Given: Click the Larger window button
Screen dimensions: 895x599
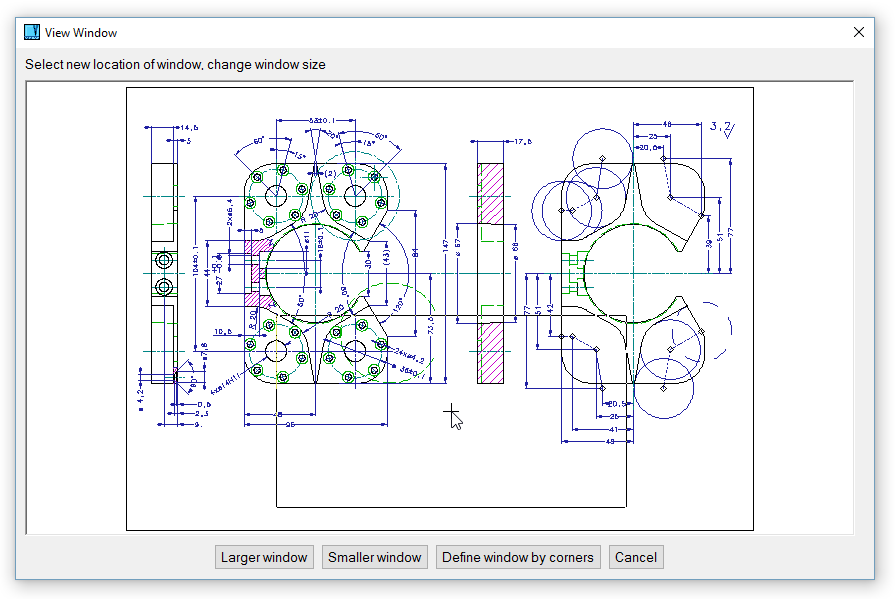Looking at the screenshot, I should pyautogui.click(x=264, y=557).
